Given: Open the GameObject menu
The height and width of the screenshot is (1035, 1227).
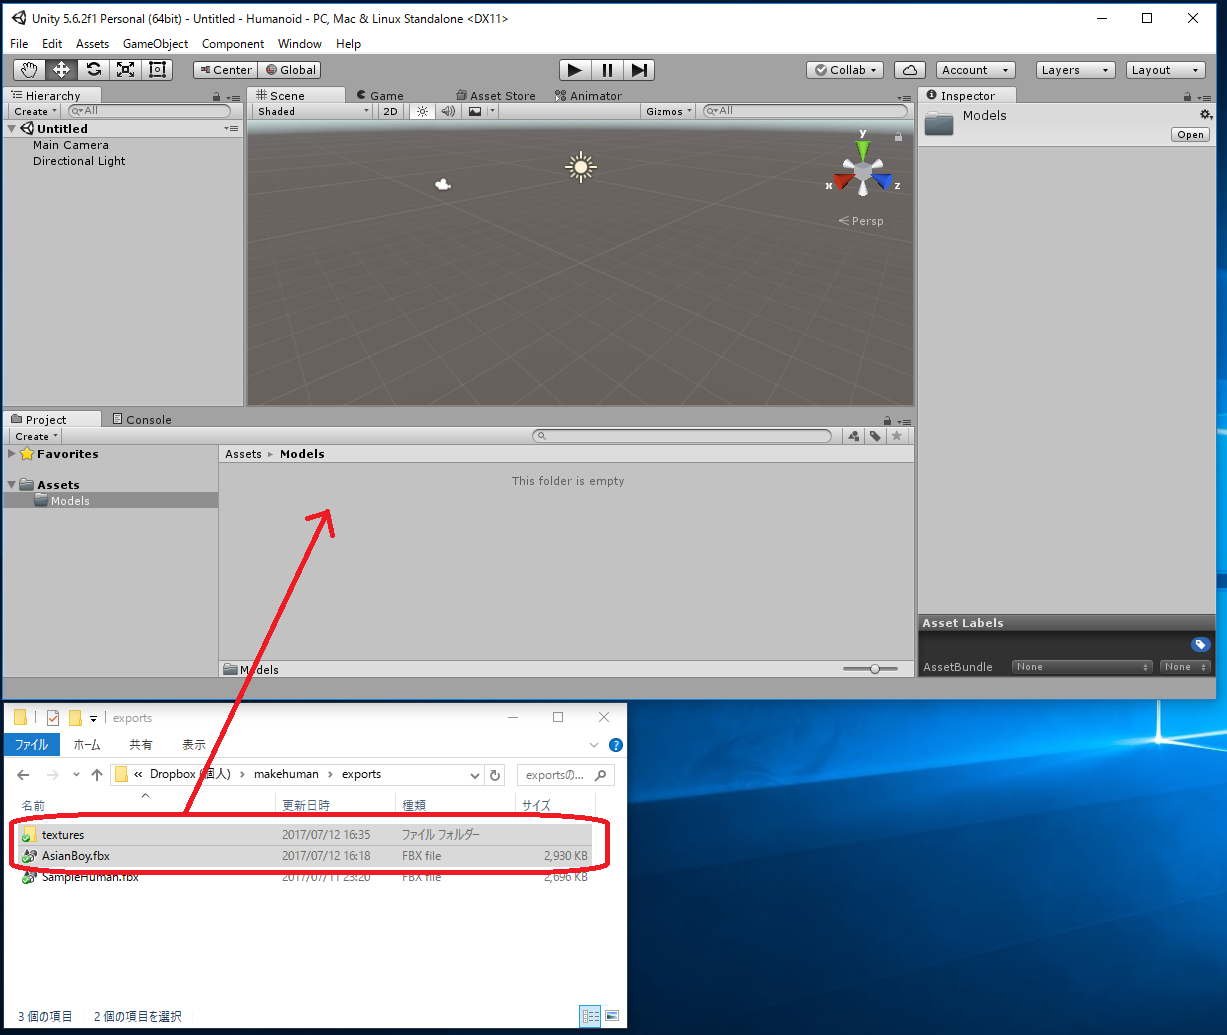Looking at the screenshot, I should coord(155,44).
